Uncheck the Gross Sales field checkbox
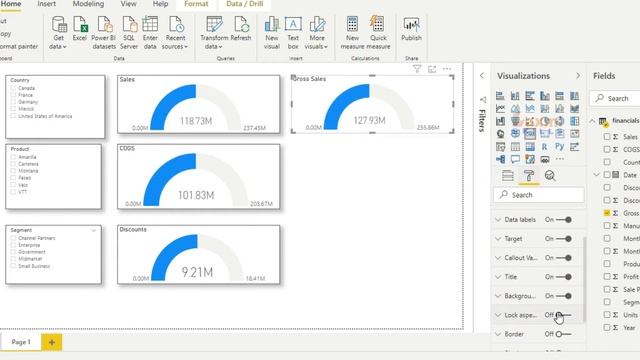640x360 pixels. click(x=607, y=213)
